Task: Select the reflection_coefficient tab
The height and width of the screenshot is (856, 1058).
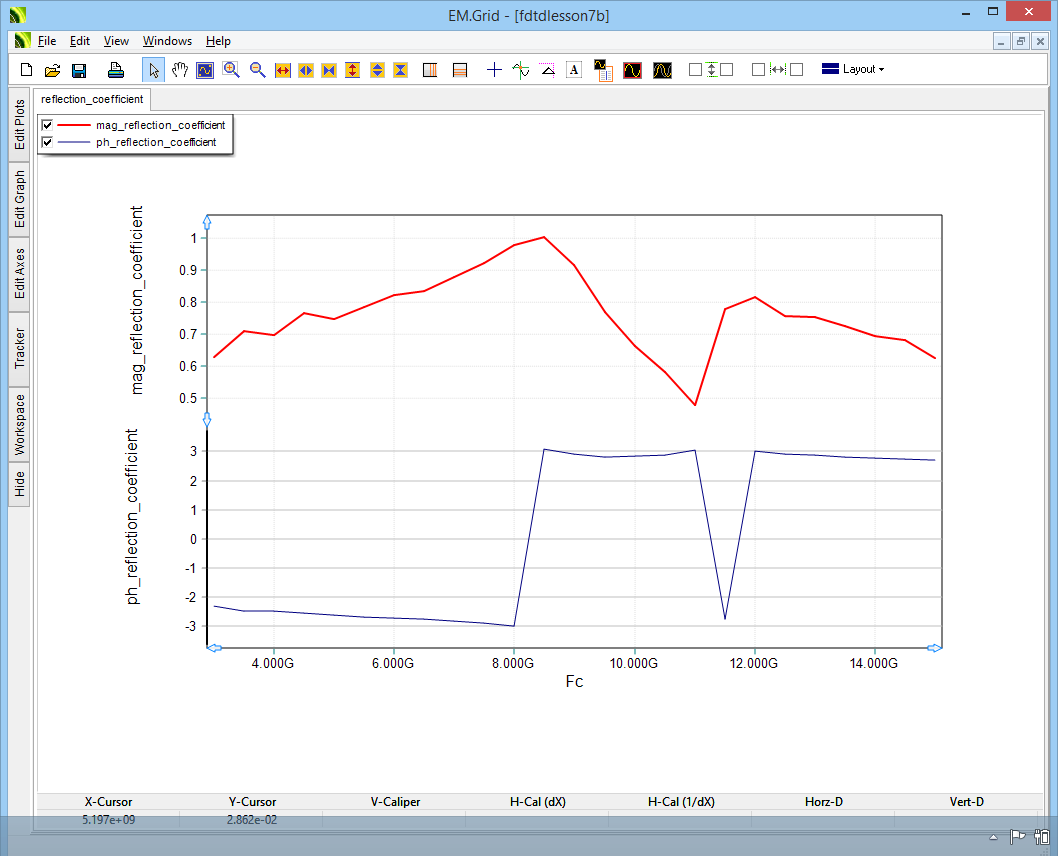Action: tap(93, 99)
